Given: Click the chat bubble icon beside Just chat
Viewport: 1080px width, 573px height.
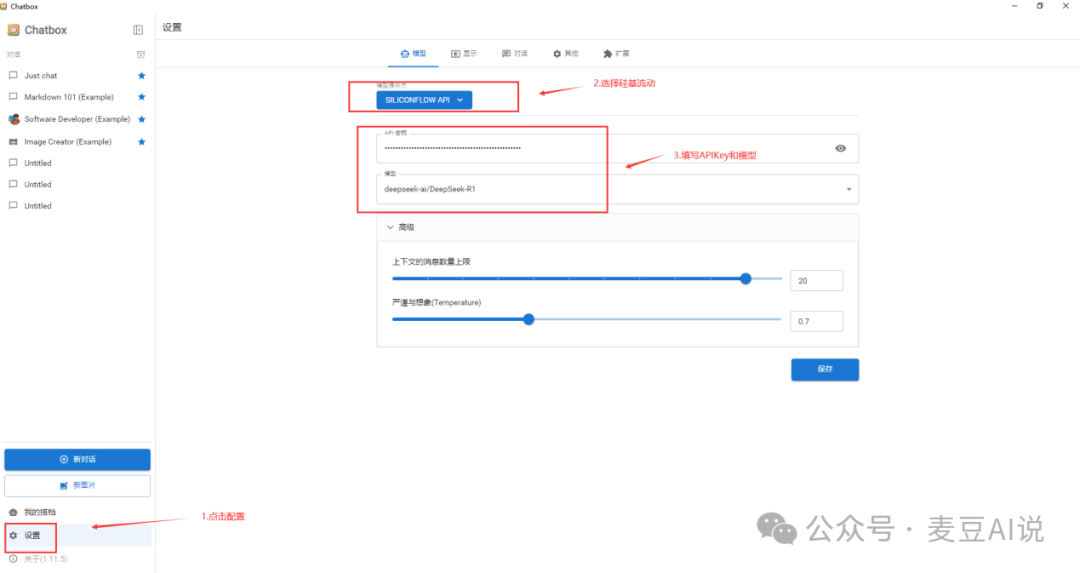Looking at the screenshot, I should 13,76.
